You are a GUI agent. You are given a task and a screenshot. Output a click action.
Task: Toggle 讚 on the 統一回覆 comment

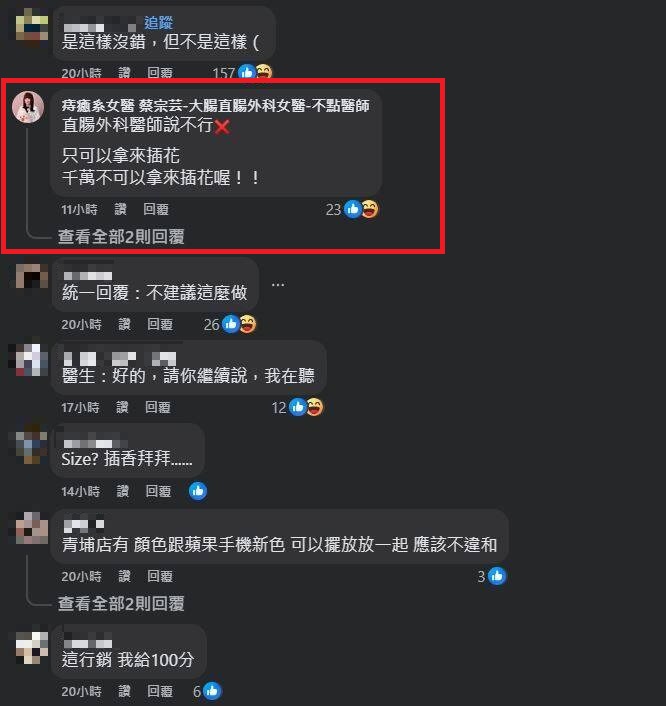(x=124, y=324)
